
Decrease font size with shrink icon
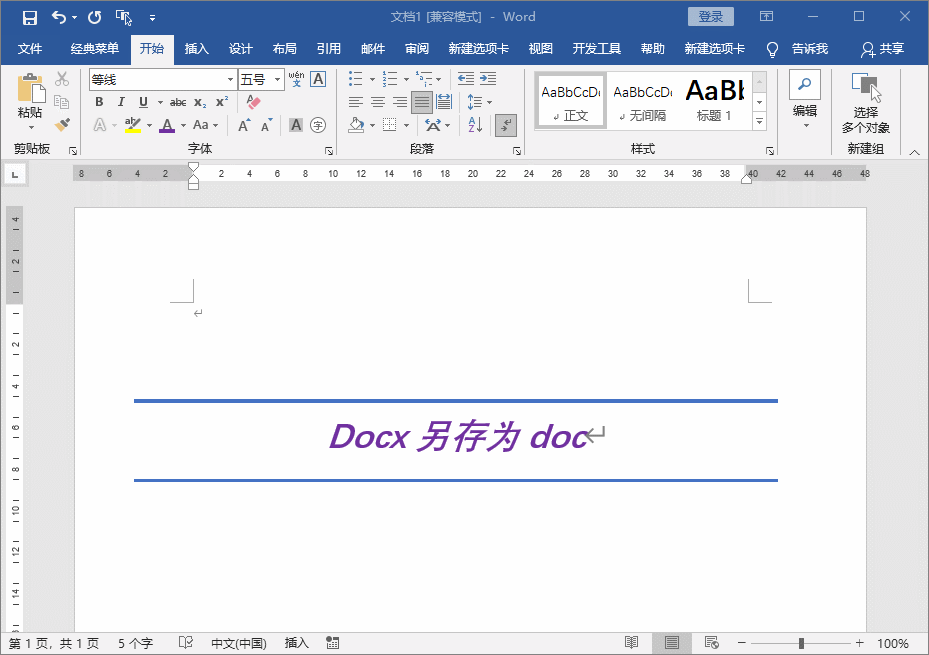[x=267, y=125]
